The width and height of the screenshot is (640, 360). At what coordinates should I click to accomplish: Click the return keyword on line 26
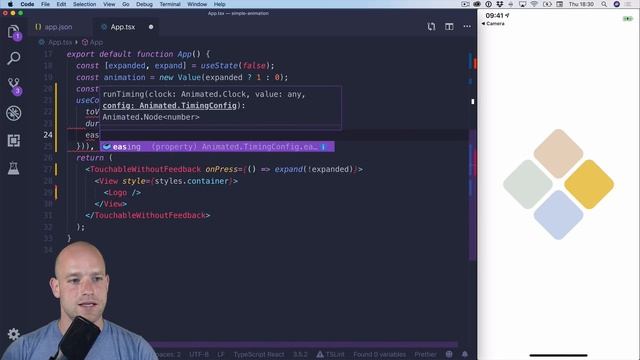(90, 158)
